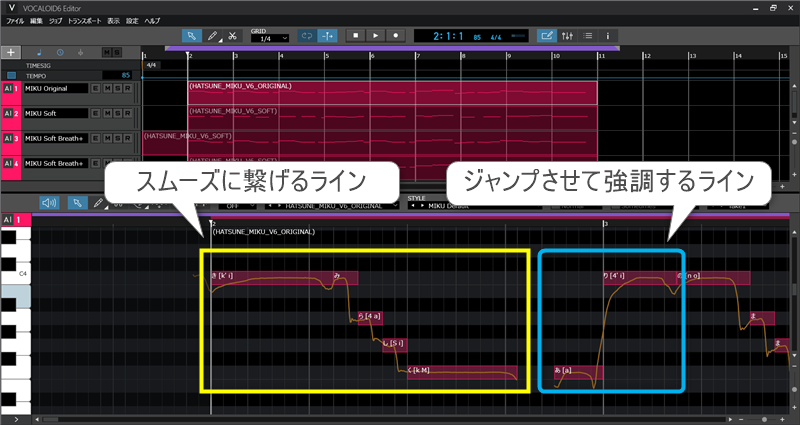Toggle the musical editor panel icon
This screenshot has width=800, height=425.
546,36
